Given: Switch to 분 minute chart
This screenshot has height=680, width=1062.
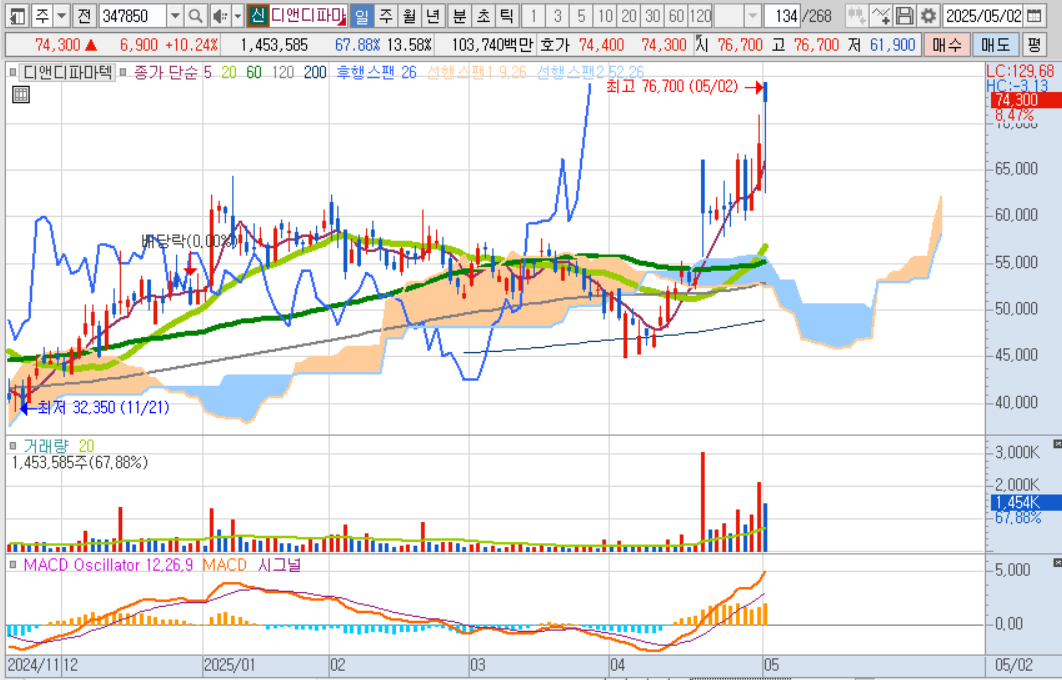Looking at the screenshot, I should pos(459,16).
